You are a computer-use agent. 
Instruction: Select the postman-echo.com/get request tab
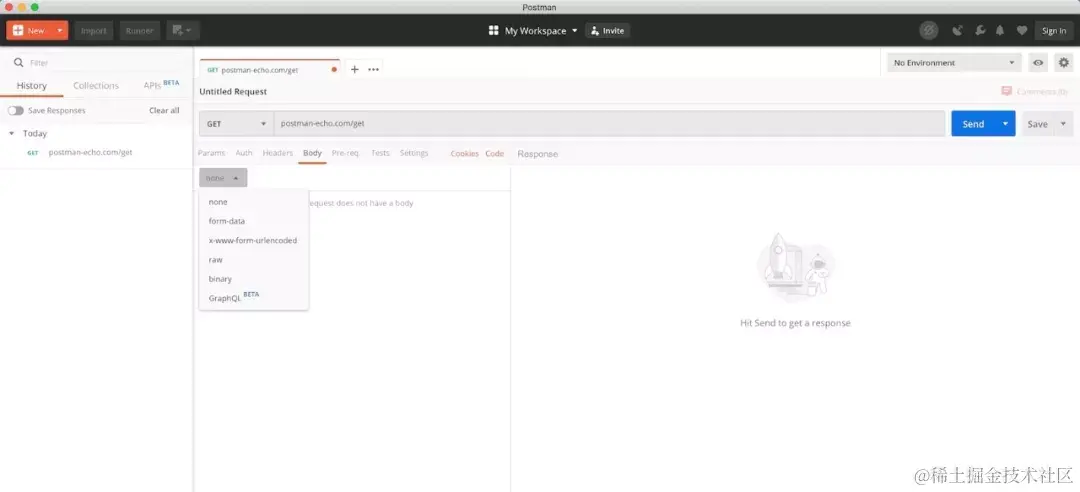(x=270, y=70)
